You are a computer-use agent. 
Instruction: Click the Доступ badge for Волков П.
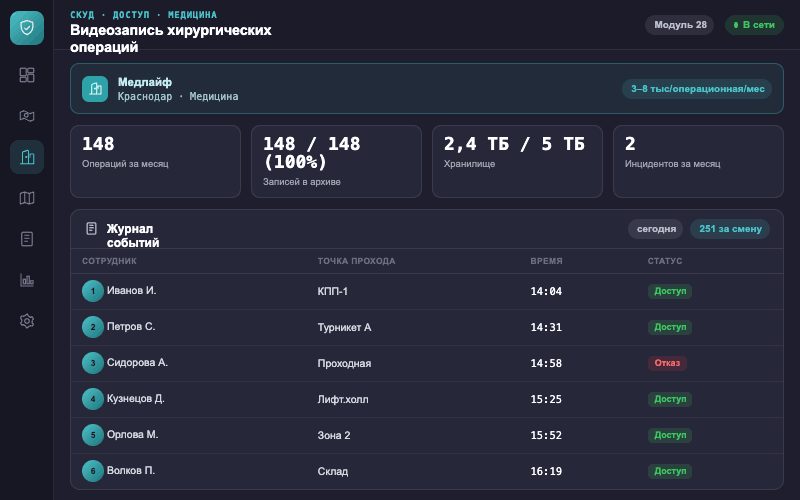pos(670,471)
